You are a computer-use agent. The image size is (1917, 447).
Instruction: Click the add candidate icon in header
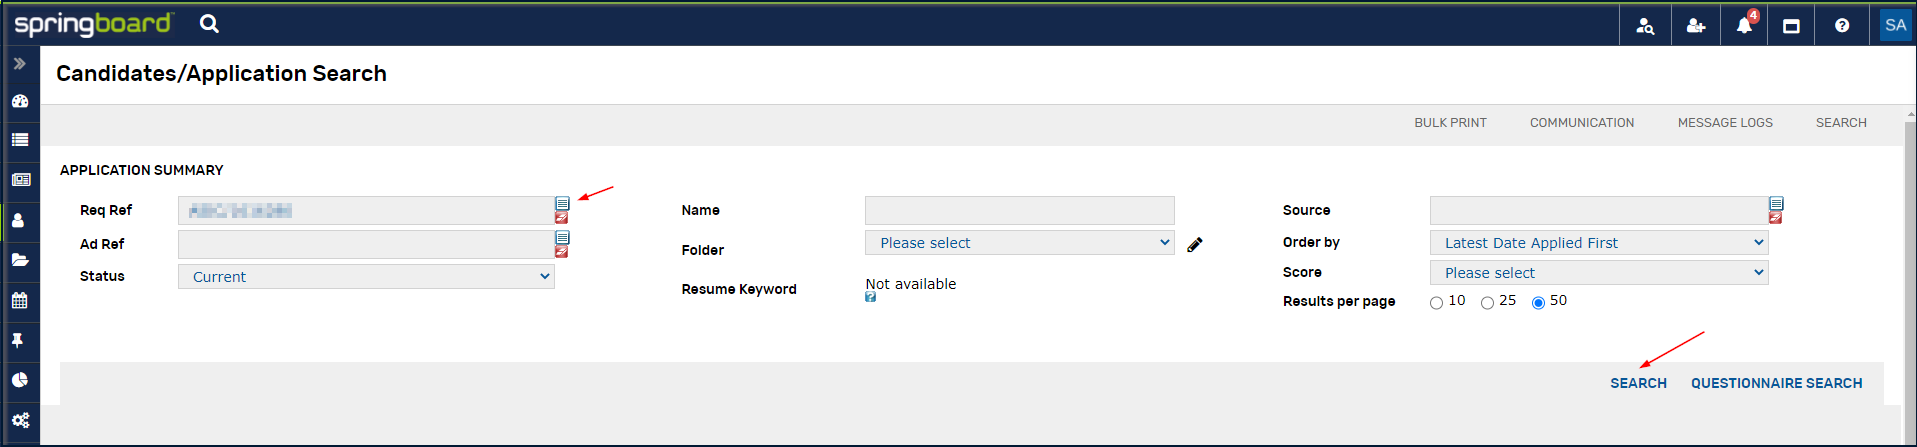click(x=1696, y=26)
